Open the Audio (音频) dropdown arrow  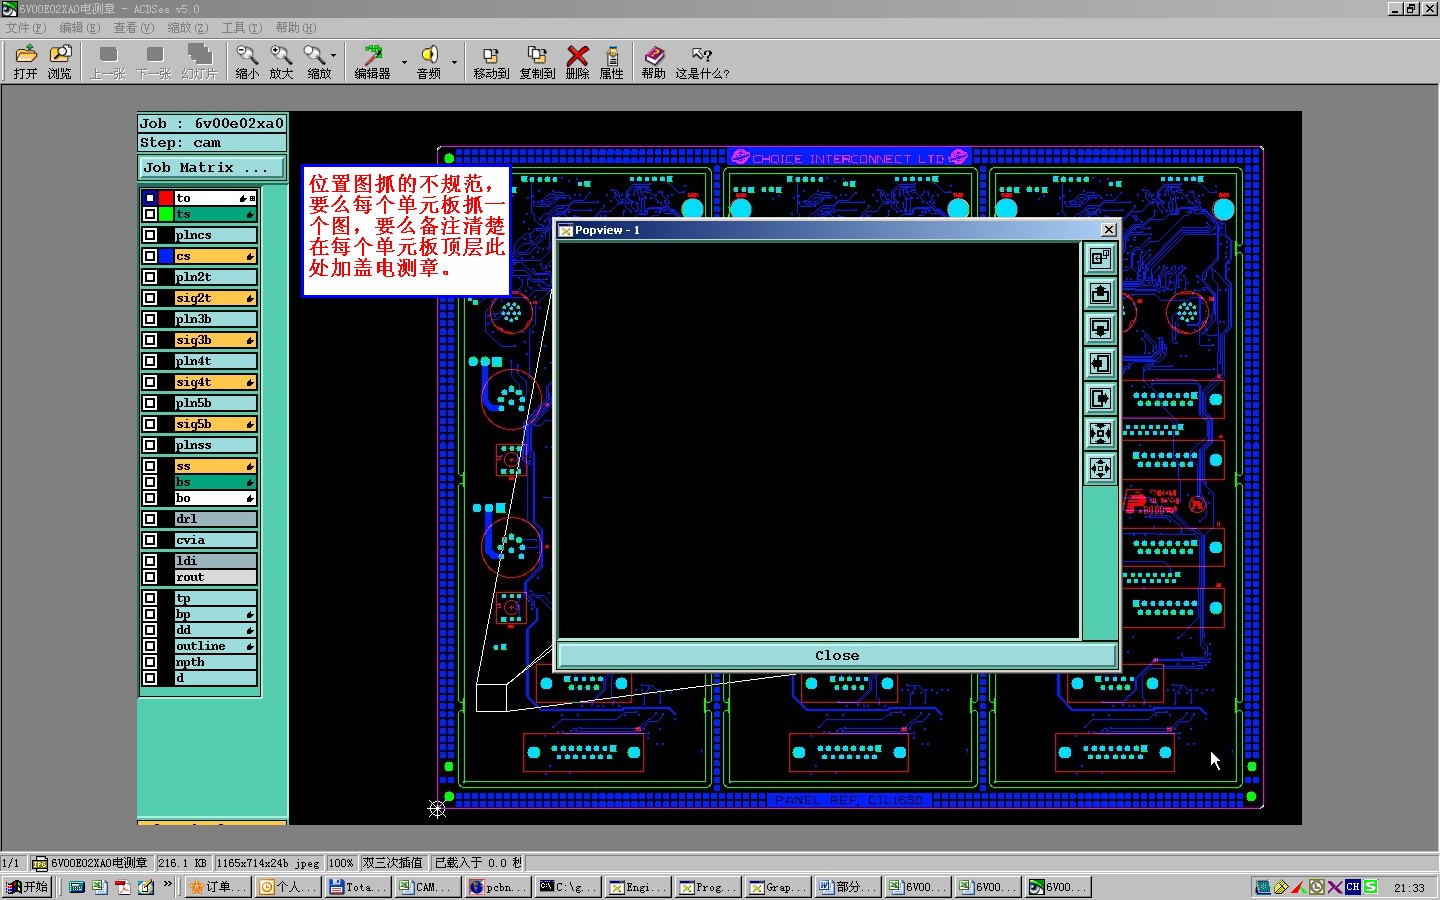(454, 62)
